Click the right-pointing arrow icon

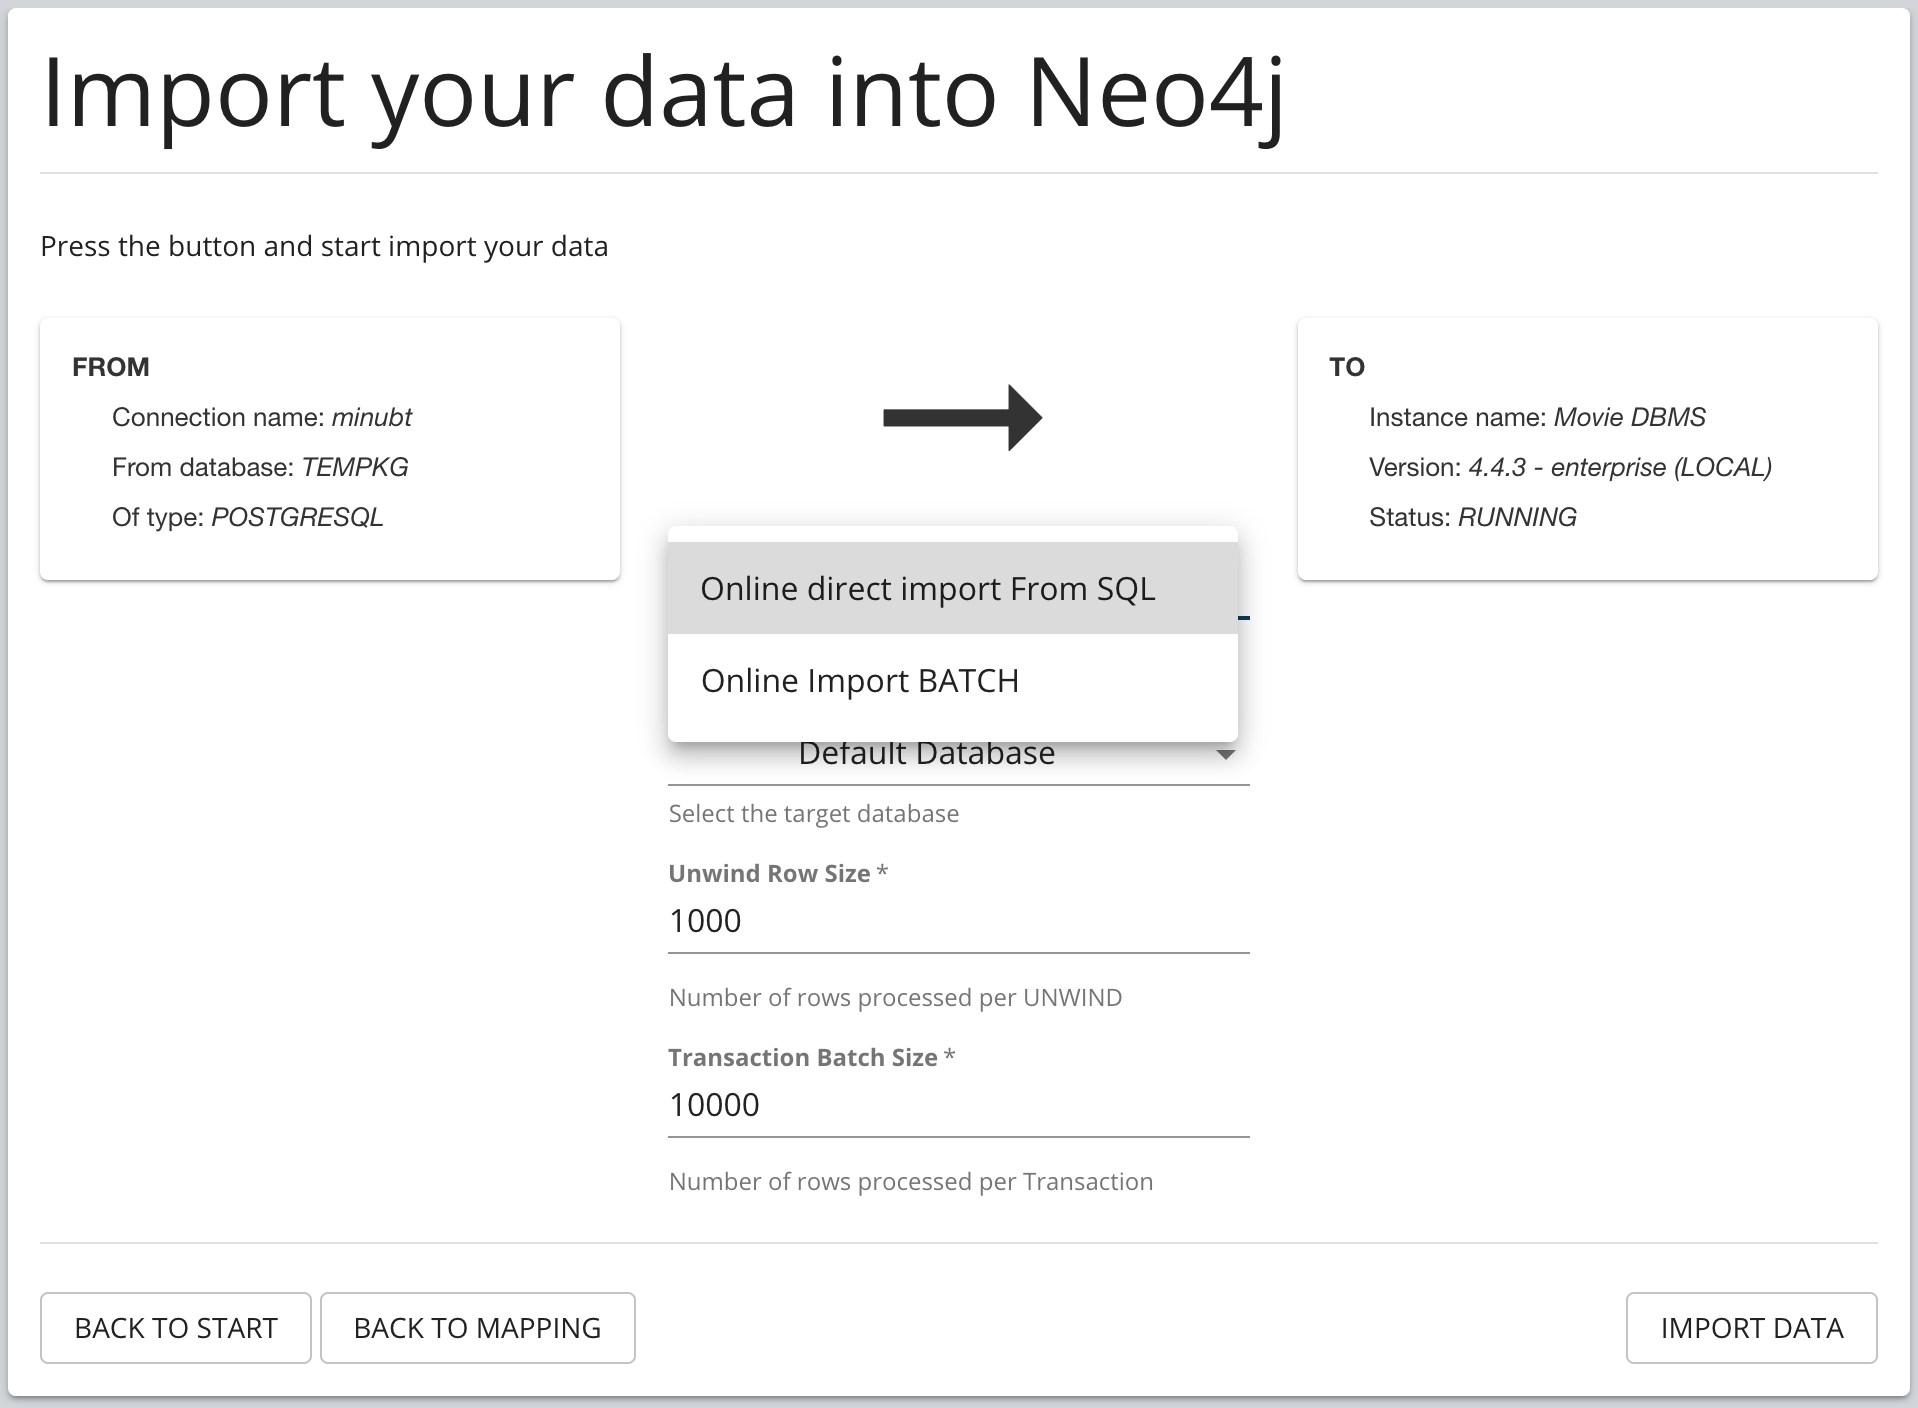[x=962, y=417]
